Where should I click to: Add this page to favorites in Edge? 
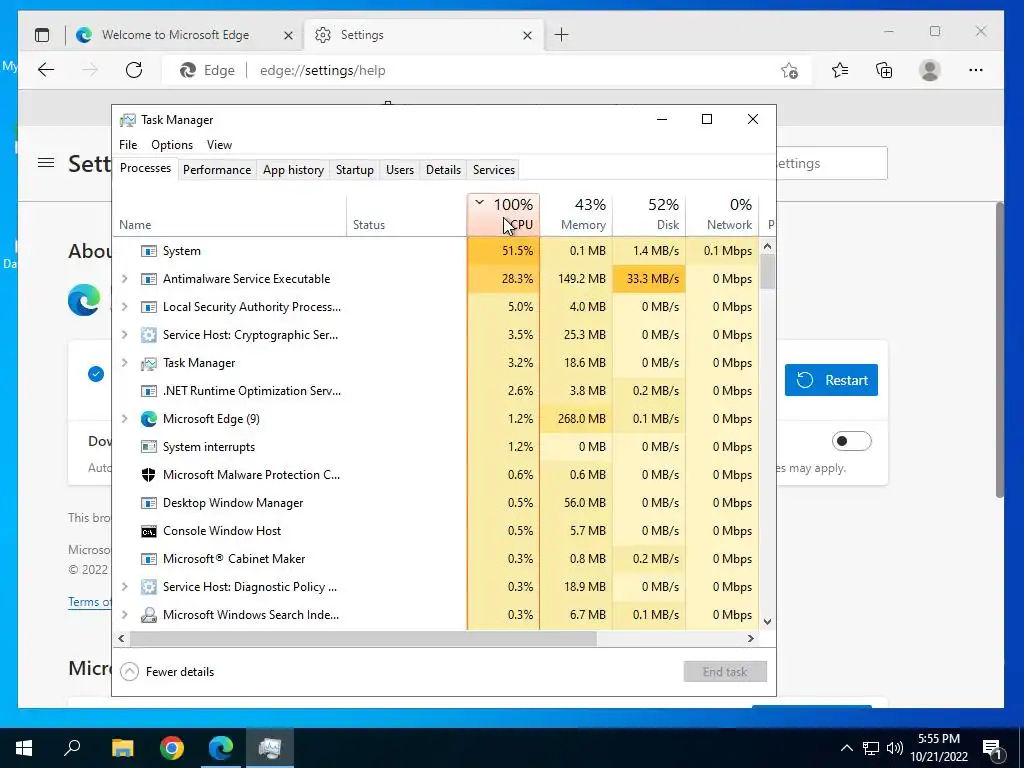click(x=790, y=71)
